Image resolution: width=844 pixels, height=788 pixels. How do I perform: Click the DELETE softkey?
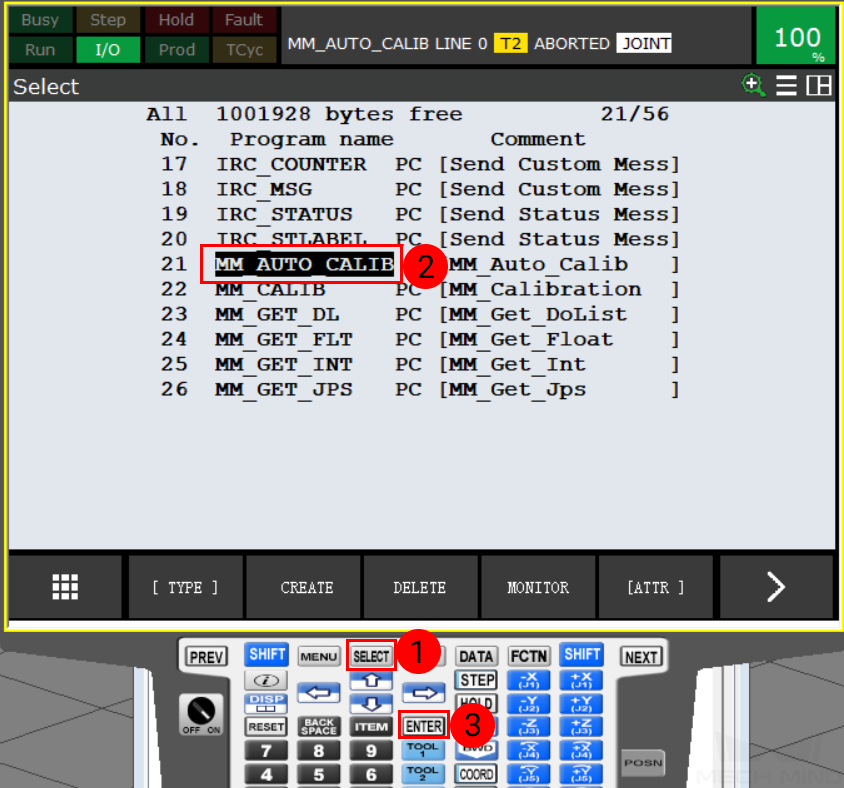pos(419,587)
